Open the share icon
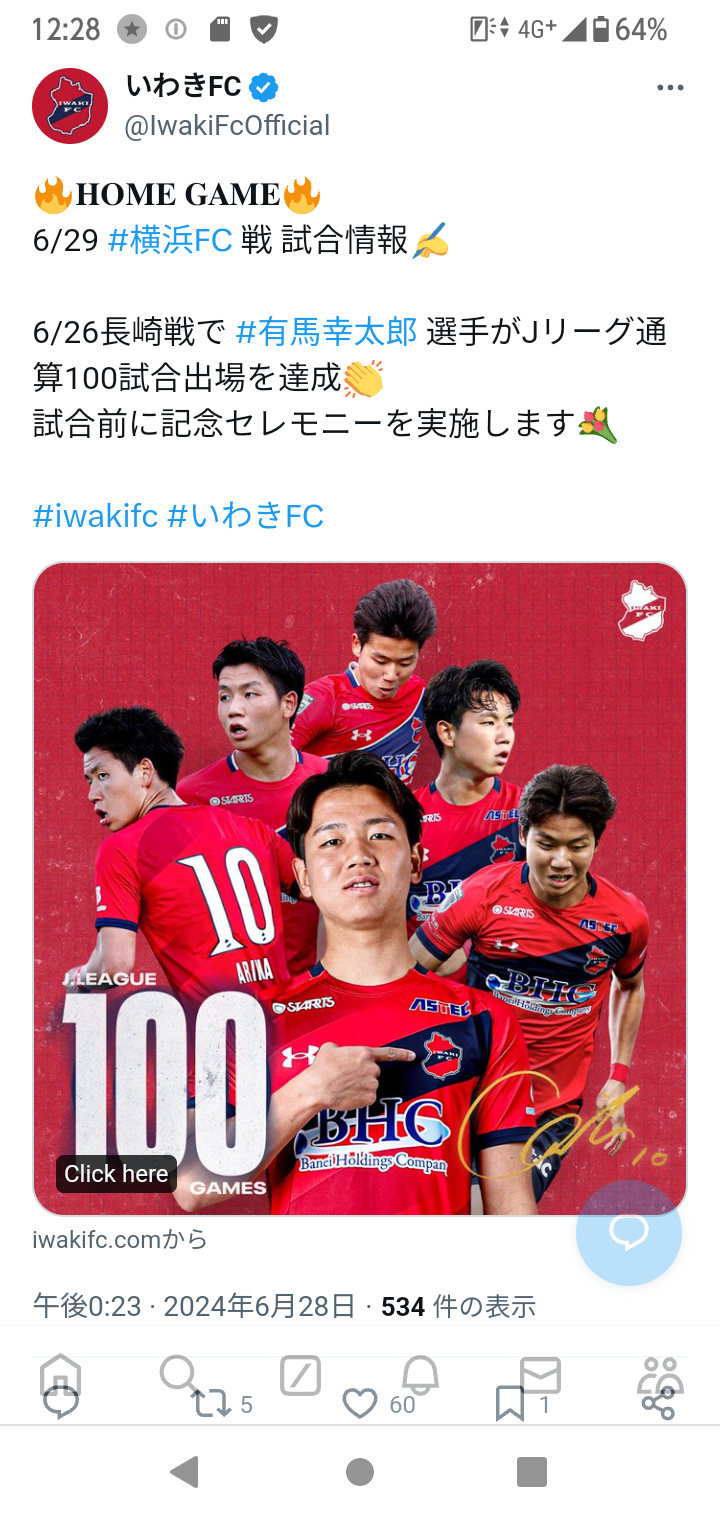The height and width of the screenshot is (1520, 720). [x=658, y=1404]
